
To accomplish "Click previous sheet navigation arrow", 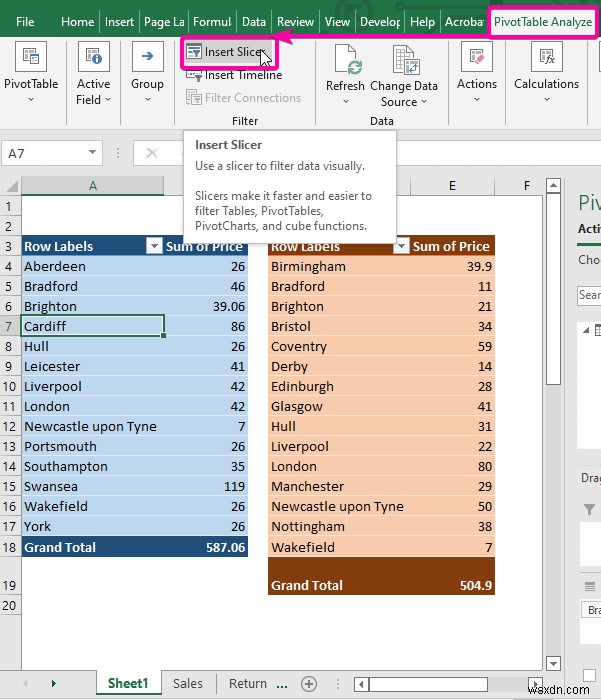I will click(25, 683).
